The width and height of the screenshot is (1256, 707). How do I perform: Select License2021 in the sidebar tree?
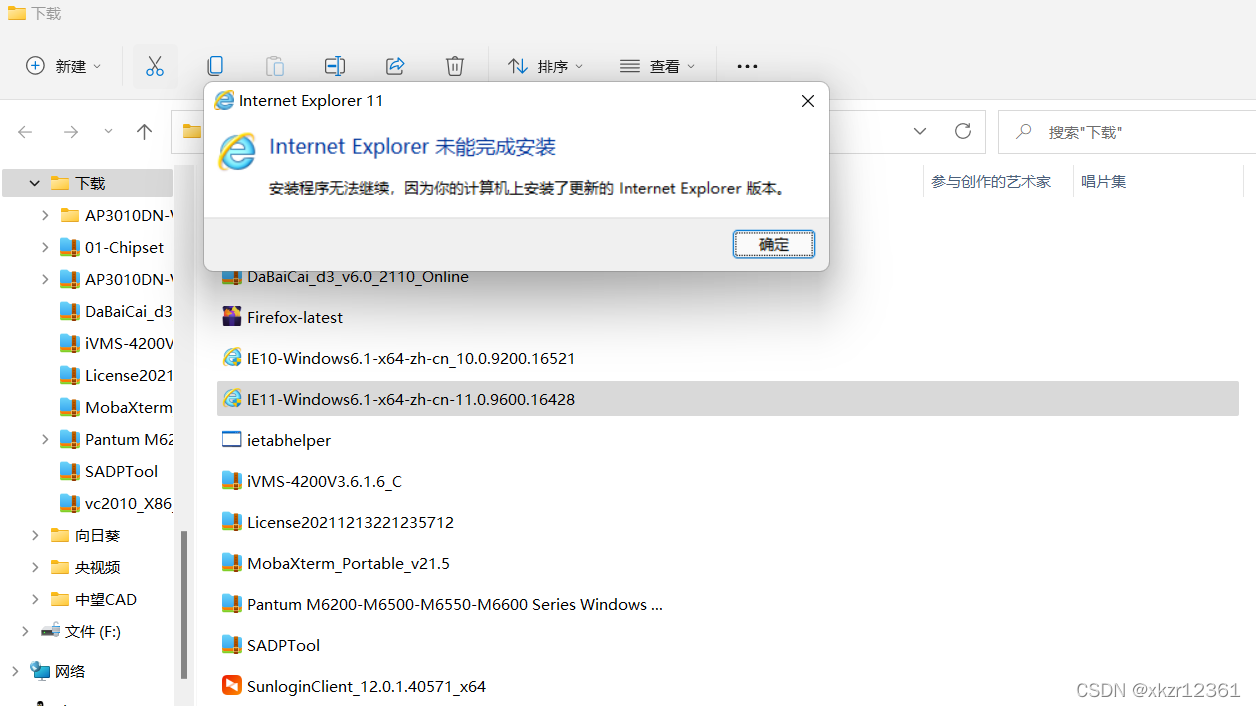pyautogui.click(x=128, y=375)
